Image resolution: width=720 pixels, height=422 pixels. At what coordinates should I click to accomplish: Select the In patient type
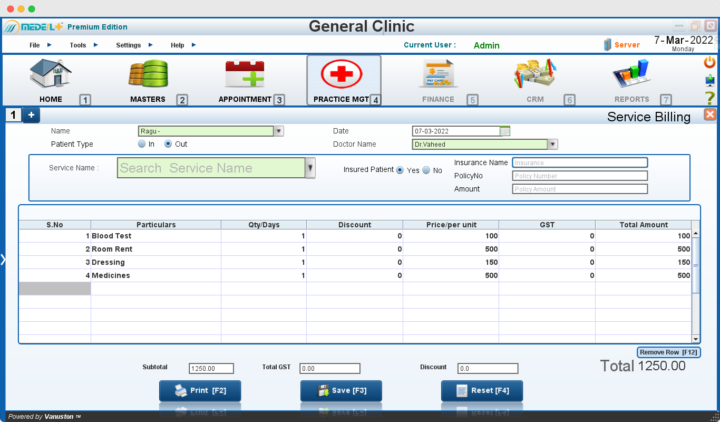[x=141, y=144]
